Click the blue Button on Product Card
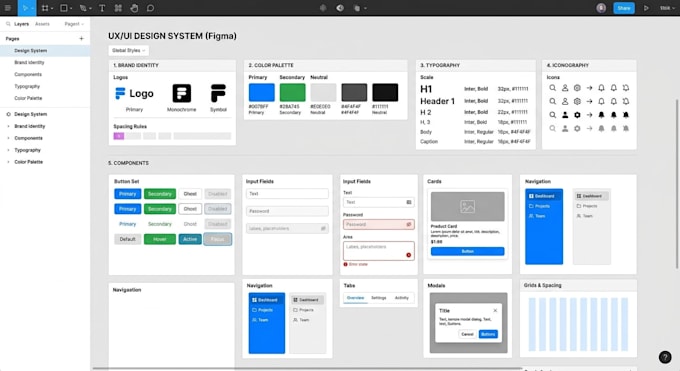Screen dimensions: 680x371 [468, 251]
